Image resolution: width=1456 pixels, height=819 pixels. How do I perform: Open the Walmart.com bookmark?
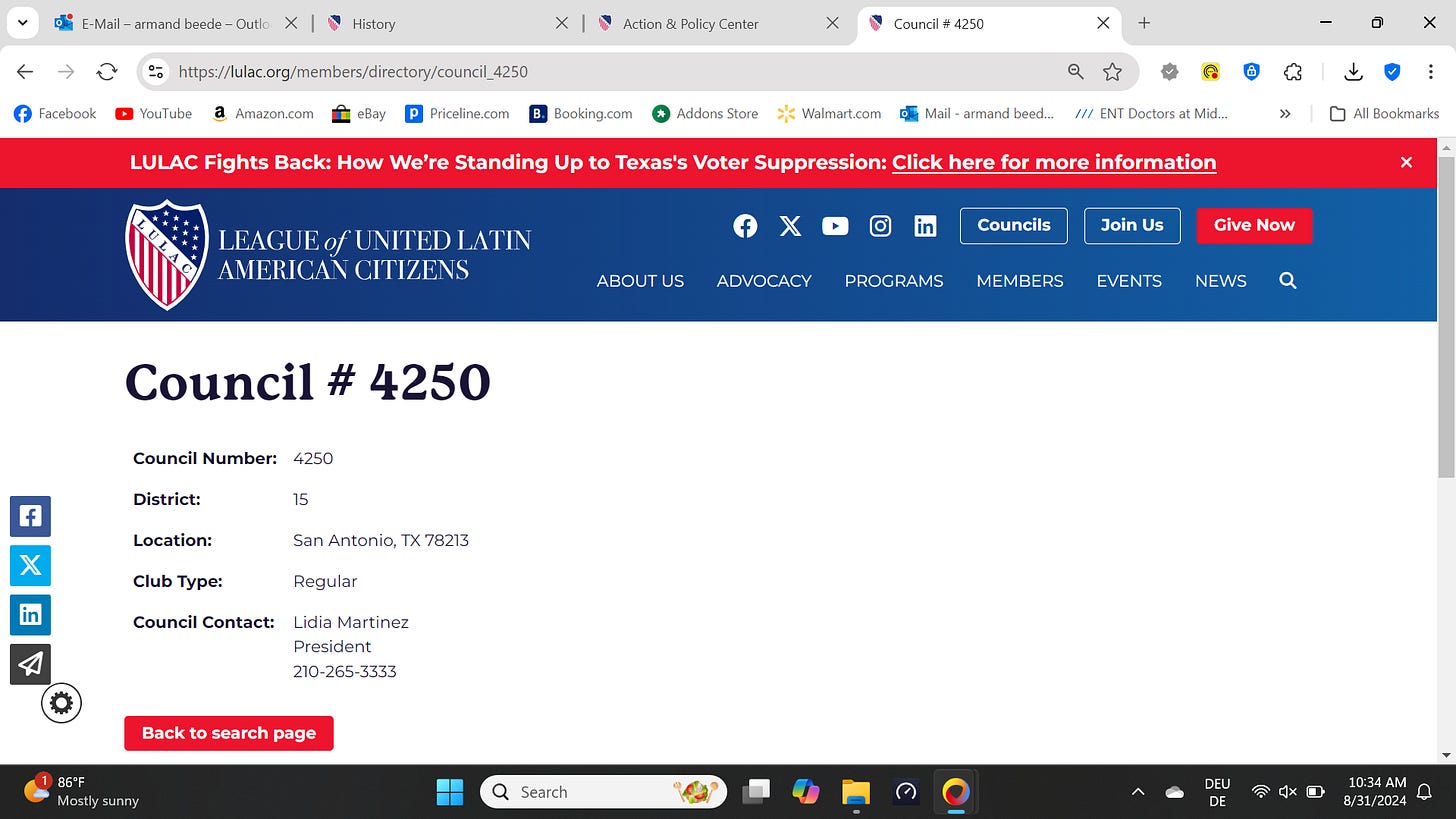(829, 114)
